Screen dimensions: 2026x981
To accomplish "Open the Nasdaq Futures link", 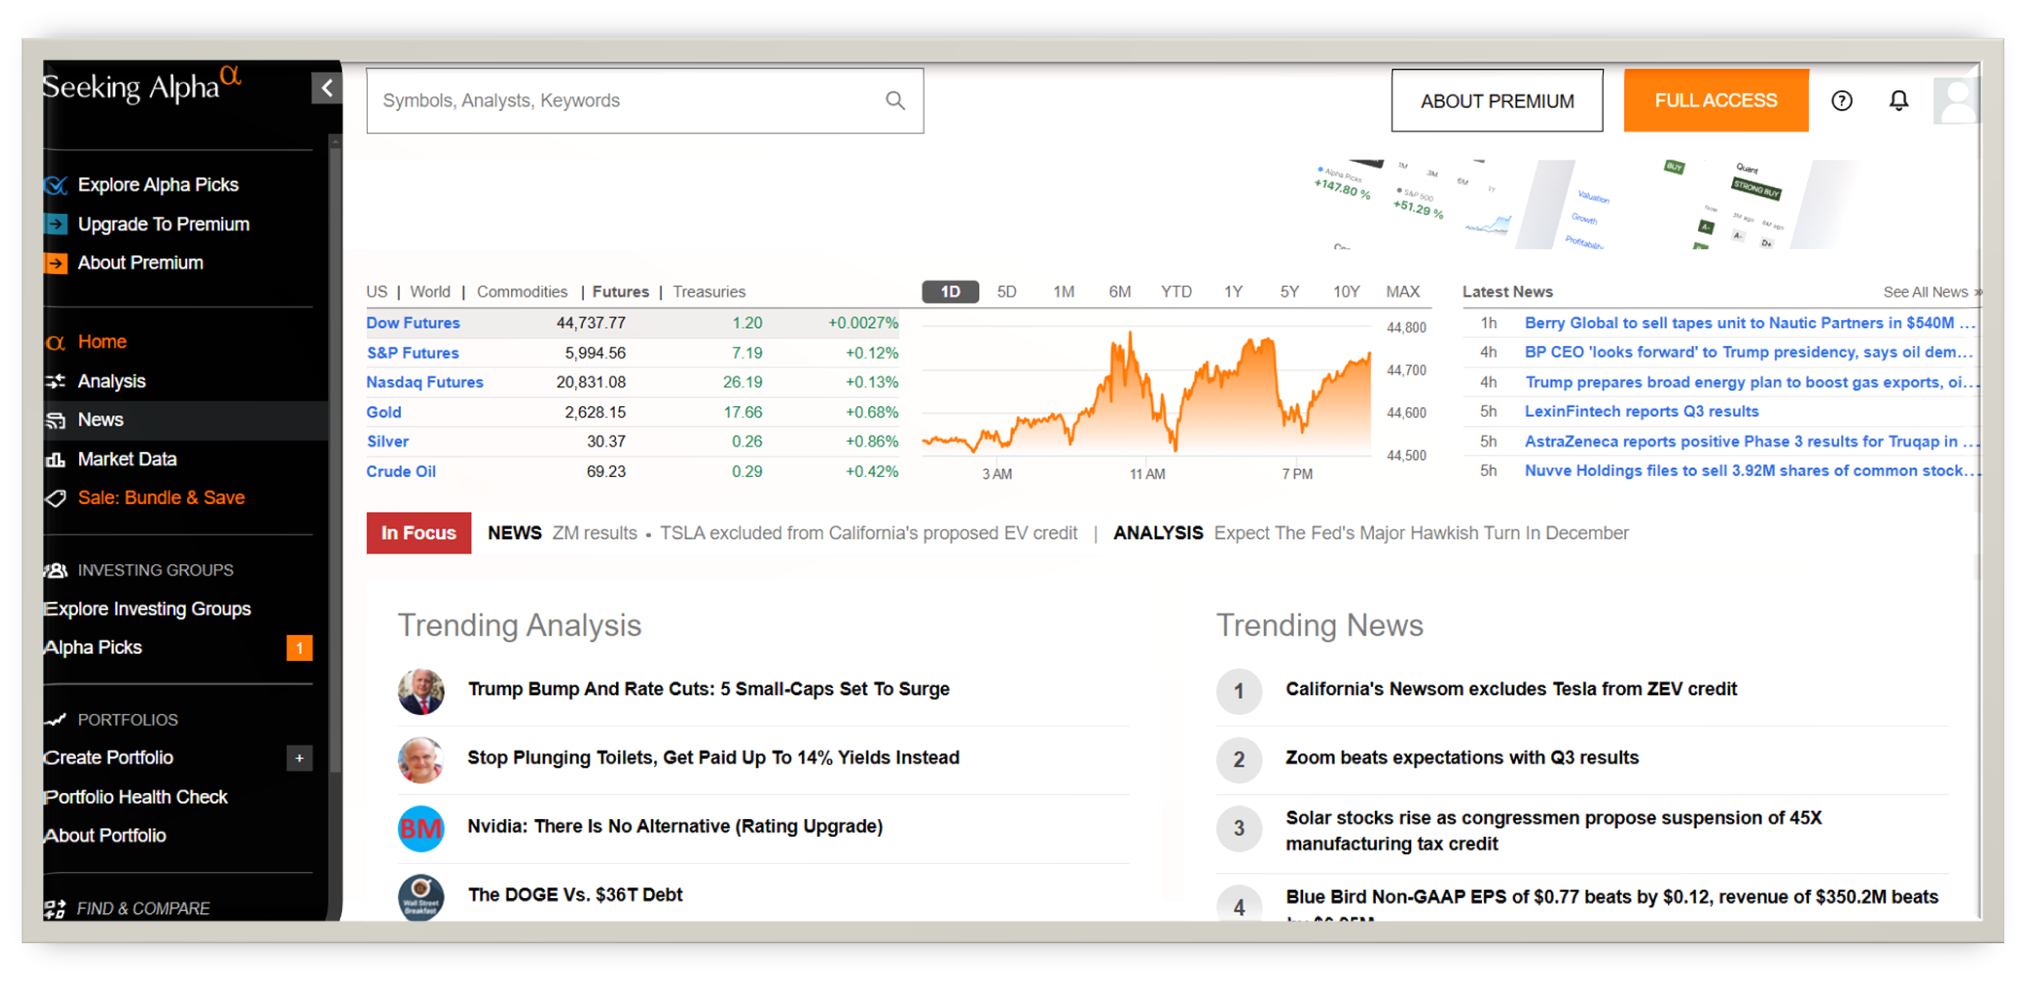I will (424, 382).
